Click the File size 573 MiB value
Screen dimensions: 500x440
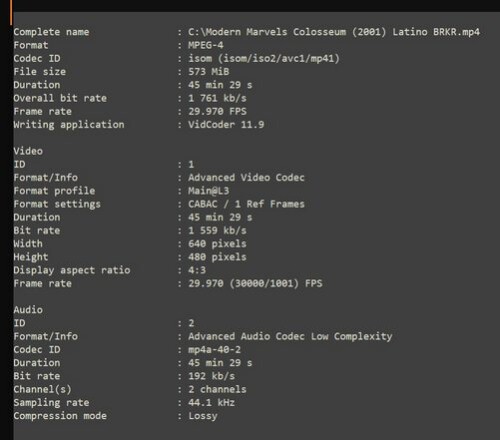coord(209,72)
